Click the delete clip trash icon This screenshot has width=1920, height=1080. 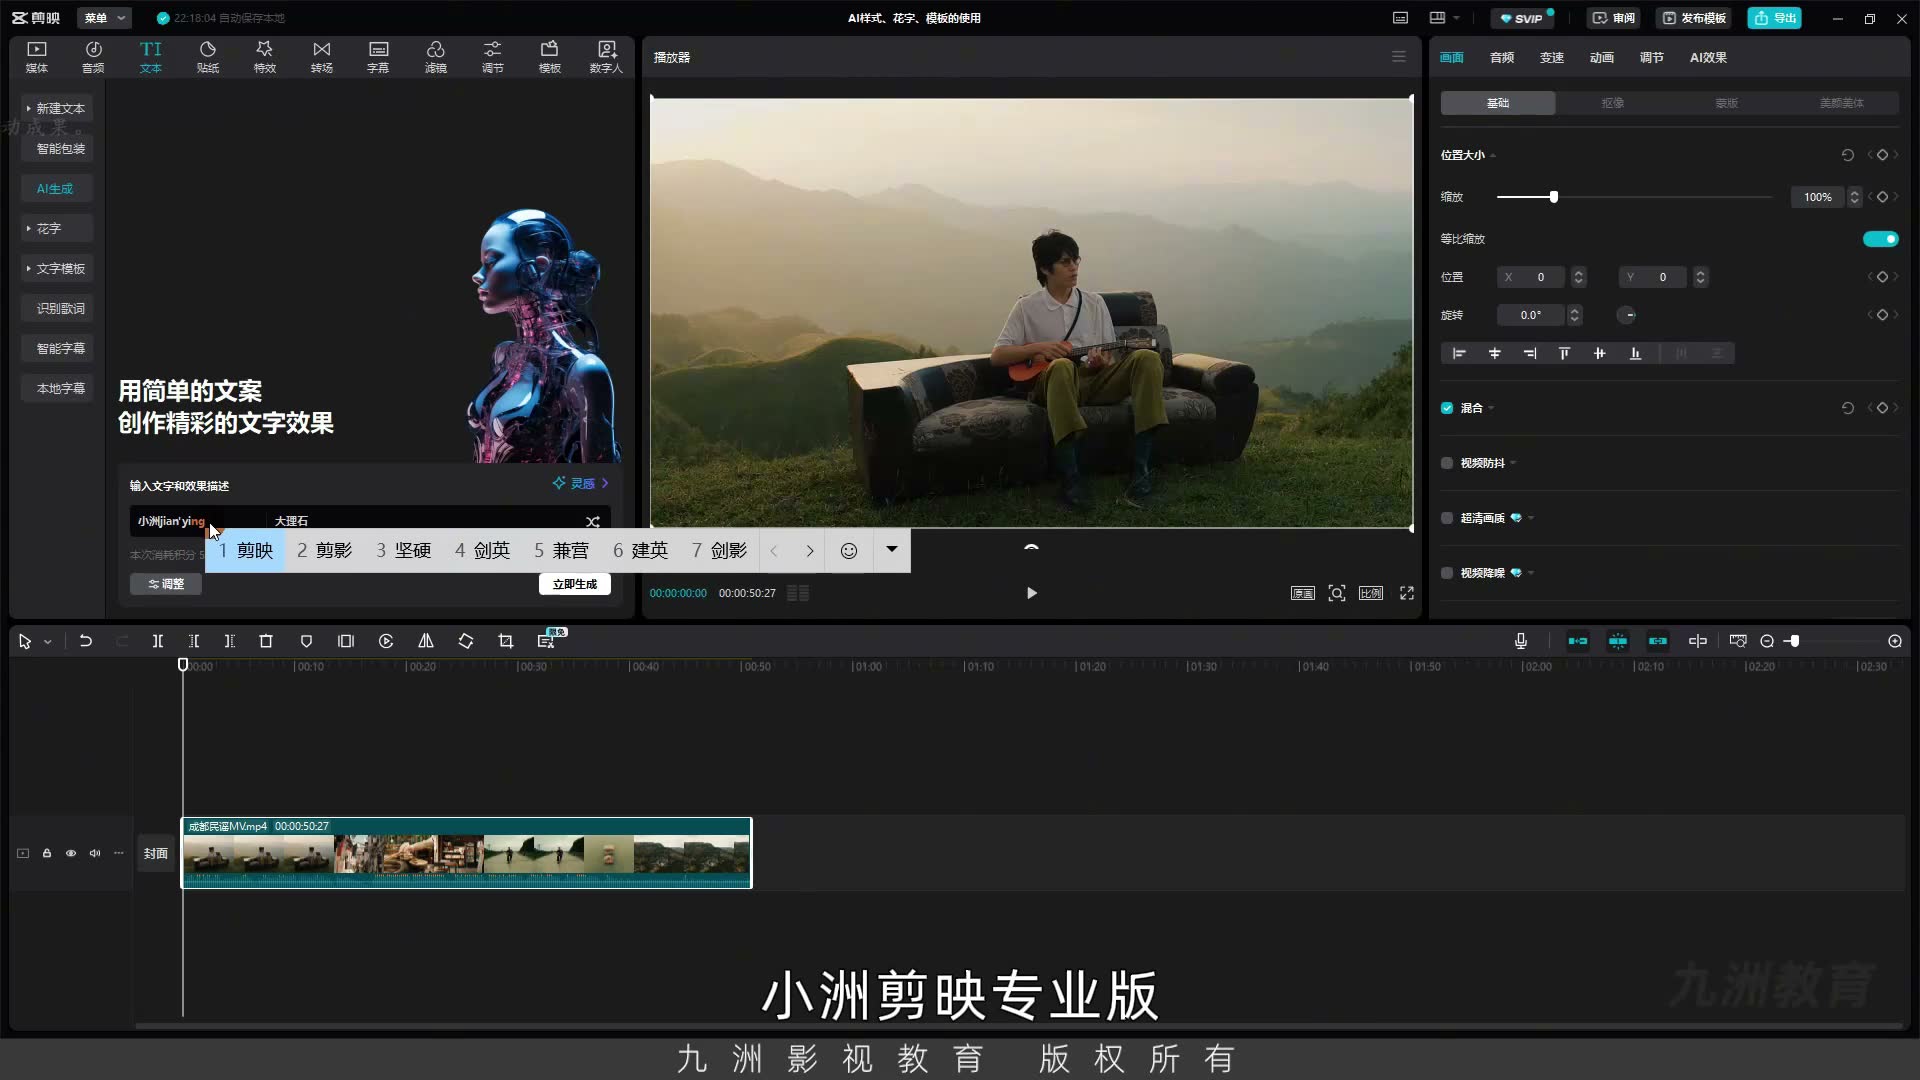pos(266,641)
